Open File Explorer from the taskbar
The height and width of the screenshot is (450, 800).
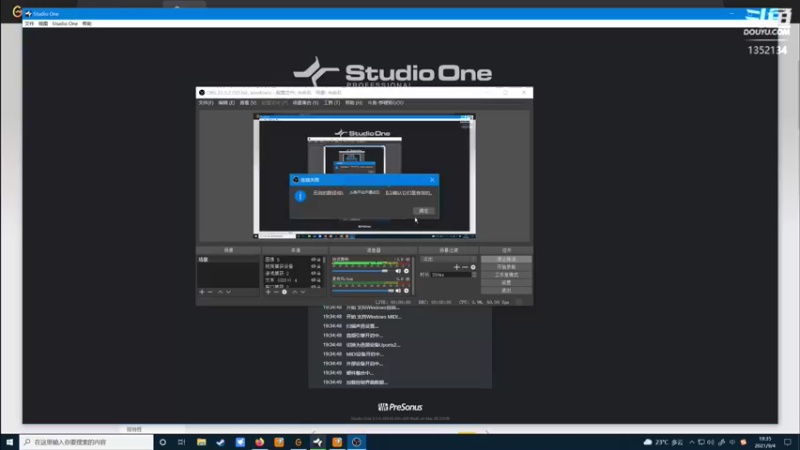[x=202, y=442]
